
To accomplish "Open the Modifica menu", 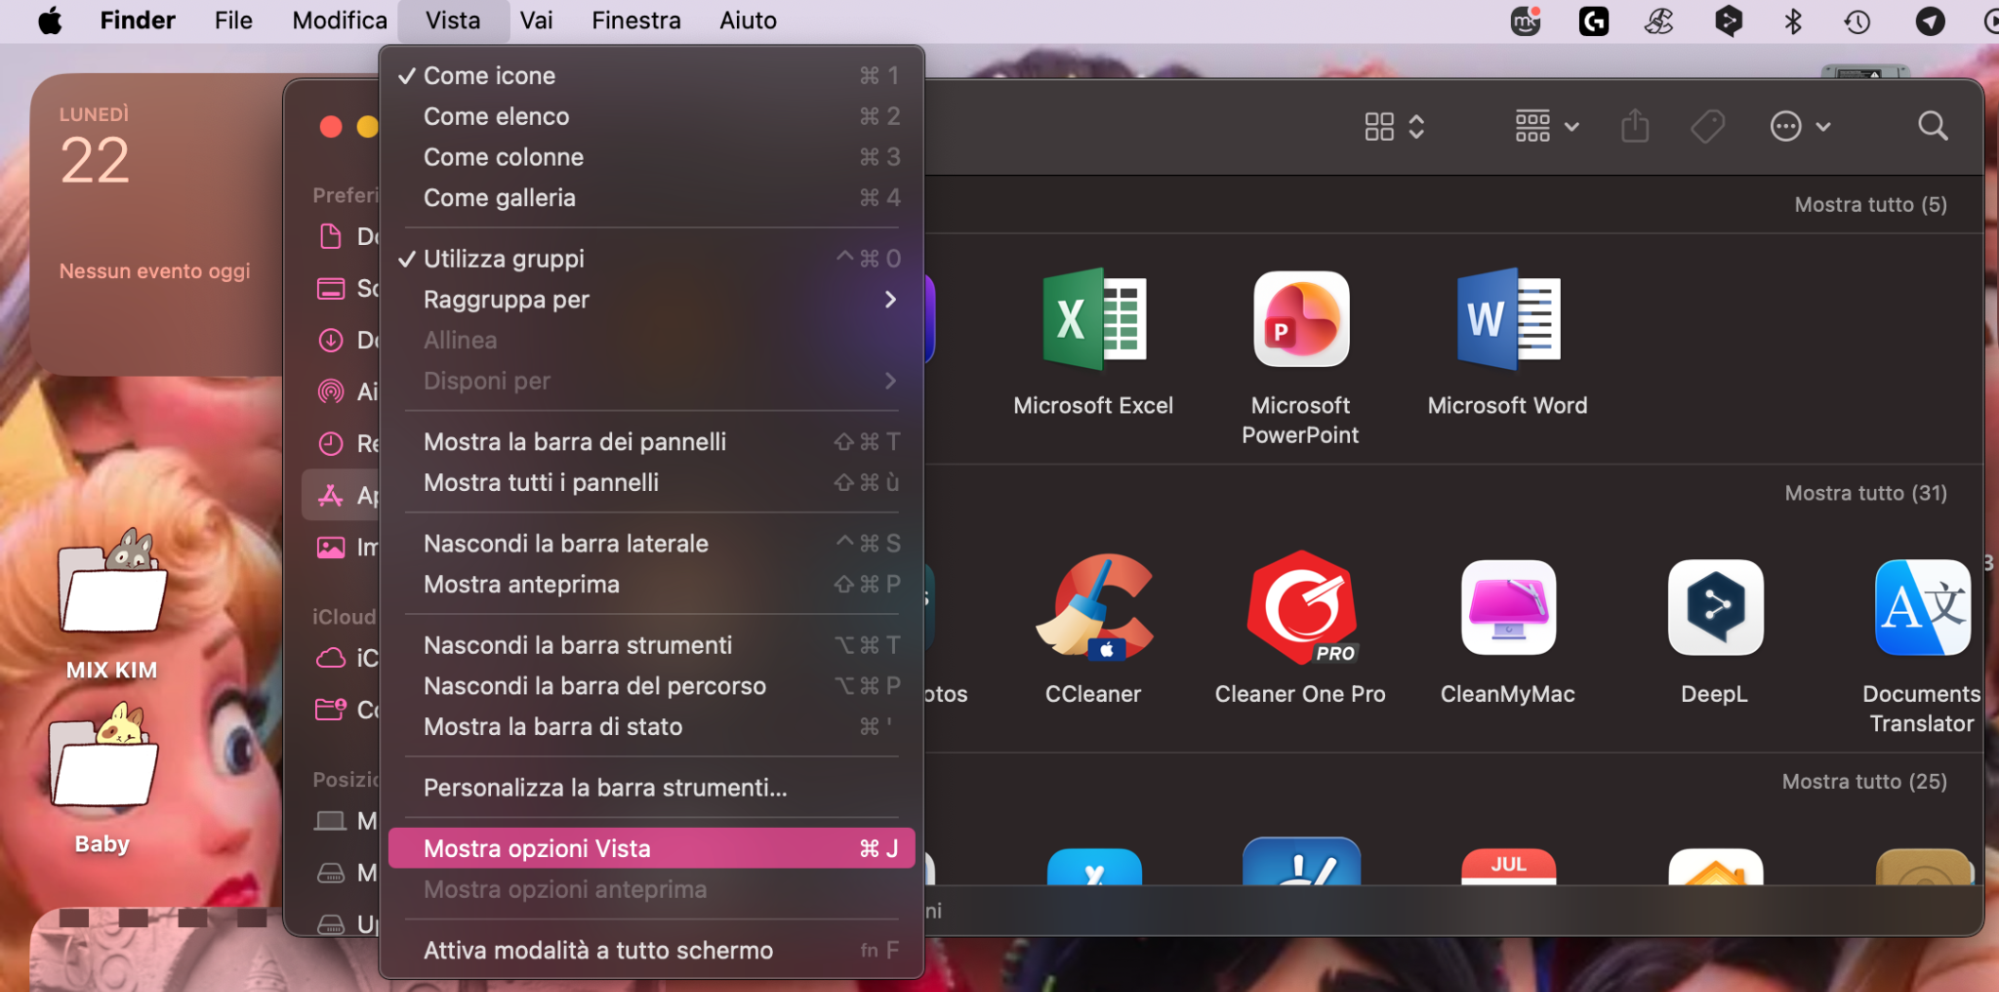I will 340,21.
